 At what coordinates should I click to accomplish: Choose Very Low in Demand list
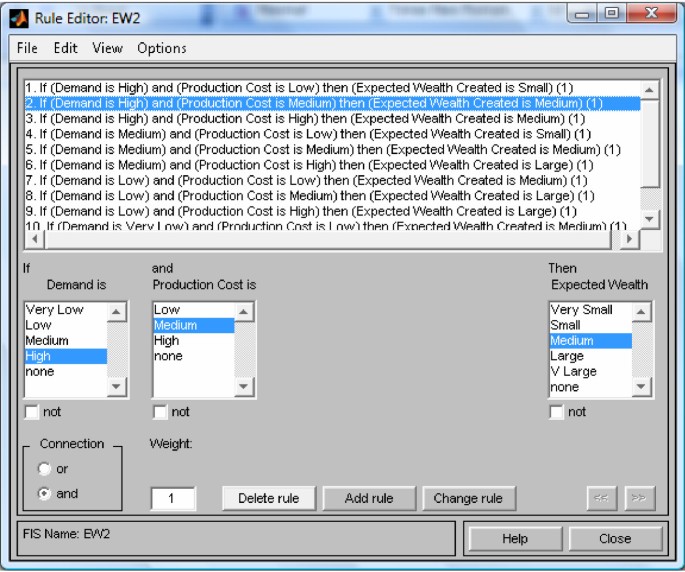66,310
